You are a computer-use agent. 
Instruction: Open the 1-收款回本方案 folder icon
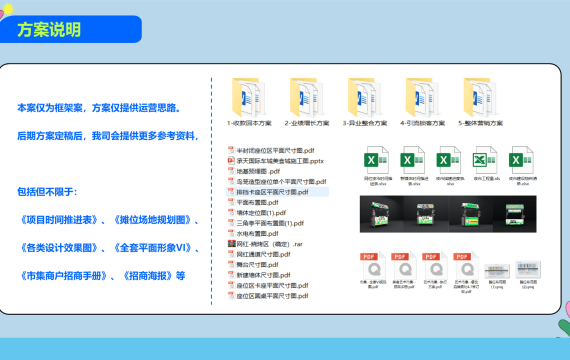point(249,97)
